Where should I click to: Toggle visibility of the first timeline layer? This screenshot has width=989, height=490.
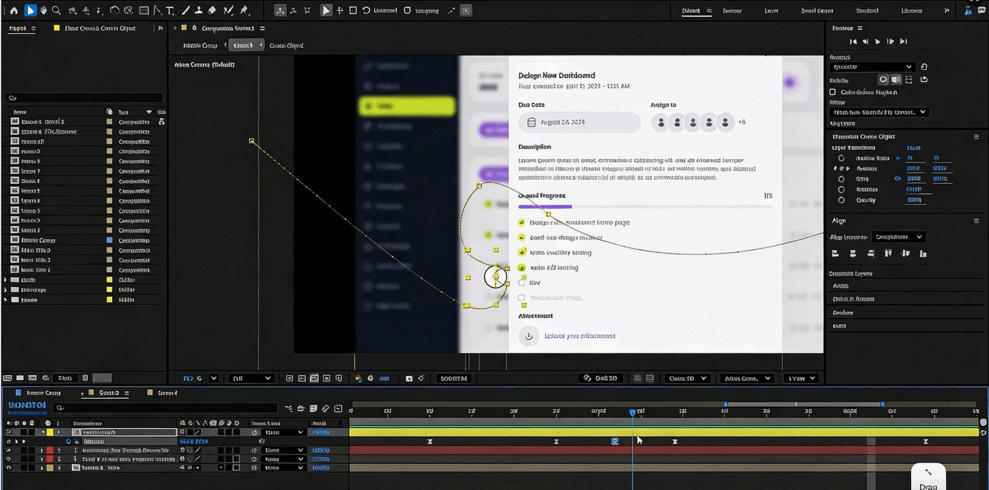coord(9,432)
